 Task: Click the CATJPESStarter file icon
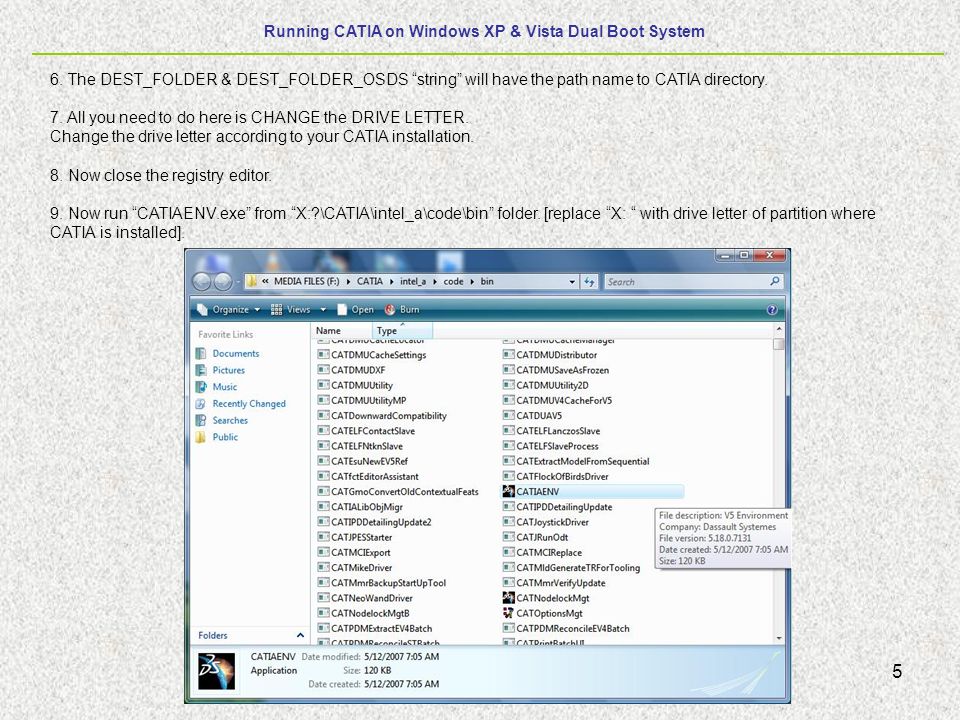coord(323,537)
